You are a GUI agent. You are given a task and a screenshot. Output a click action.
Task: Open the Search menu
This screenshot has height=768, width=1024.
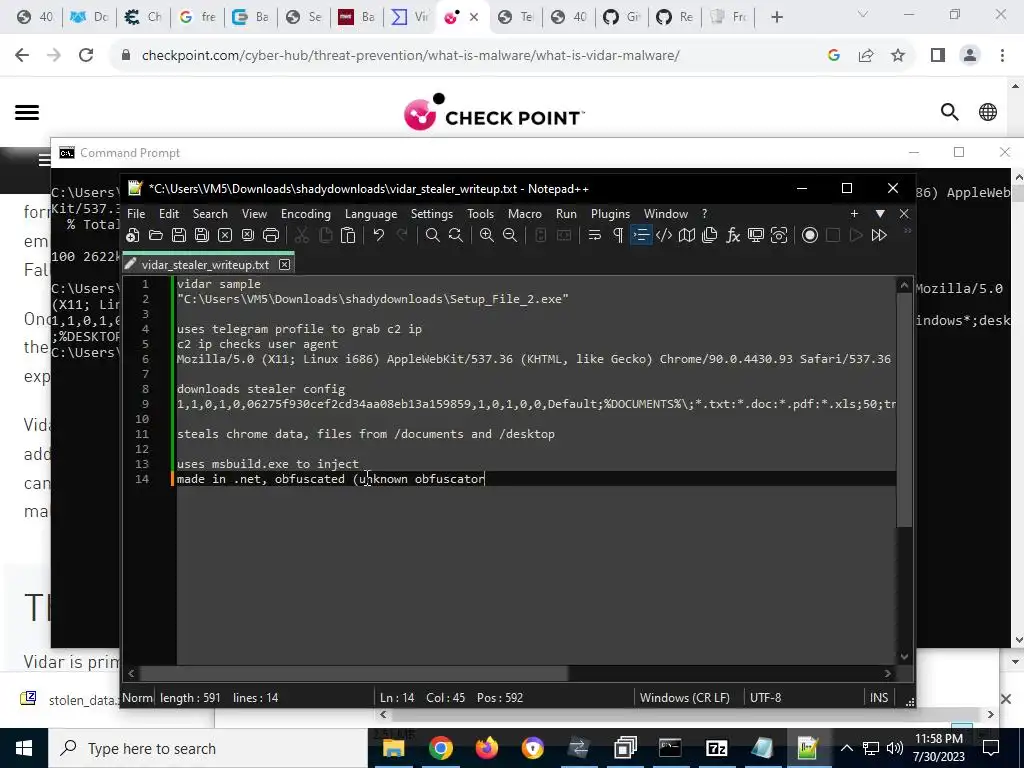[x=210, y=214]
